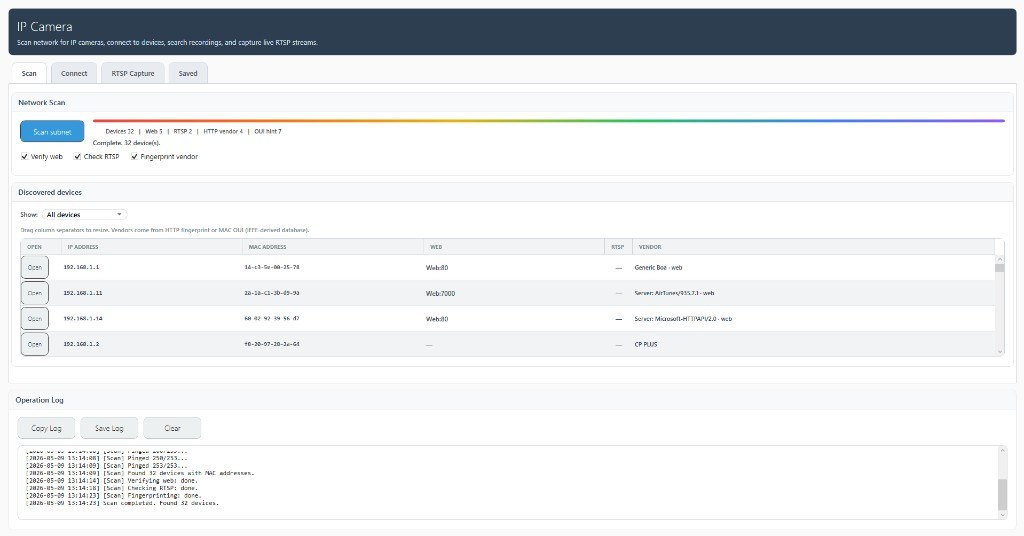1024x536 pixels.
Task: Click the IP ADDRESS column header
Action: point(83,247)
